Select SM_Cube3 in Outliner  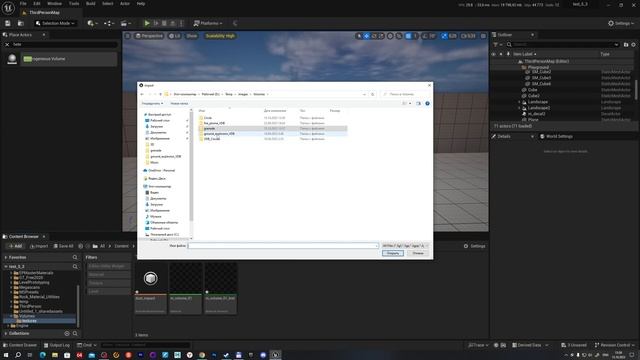(x=541, y=78)
